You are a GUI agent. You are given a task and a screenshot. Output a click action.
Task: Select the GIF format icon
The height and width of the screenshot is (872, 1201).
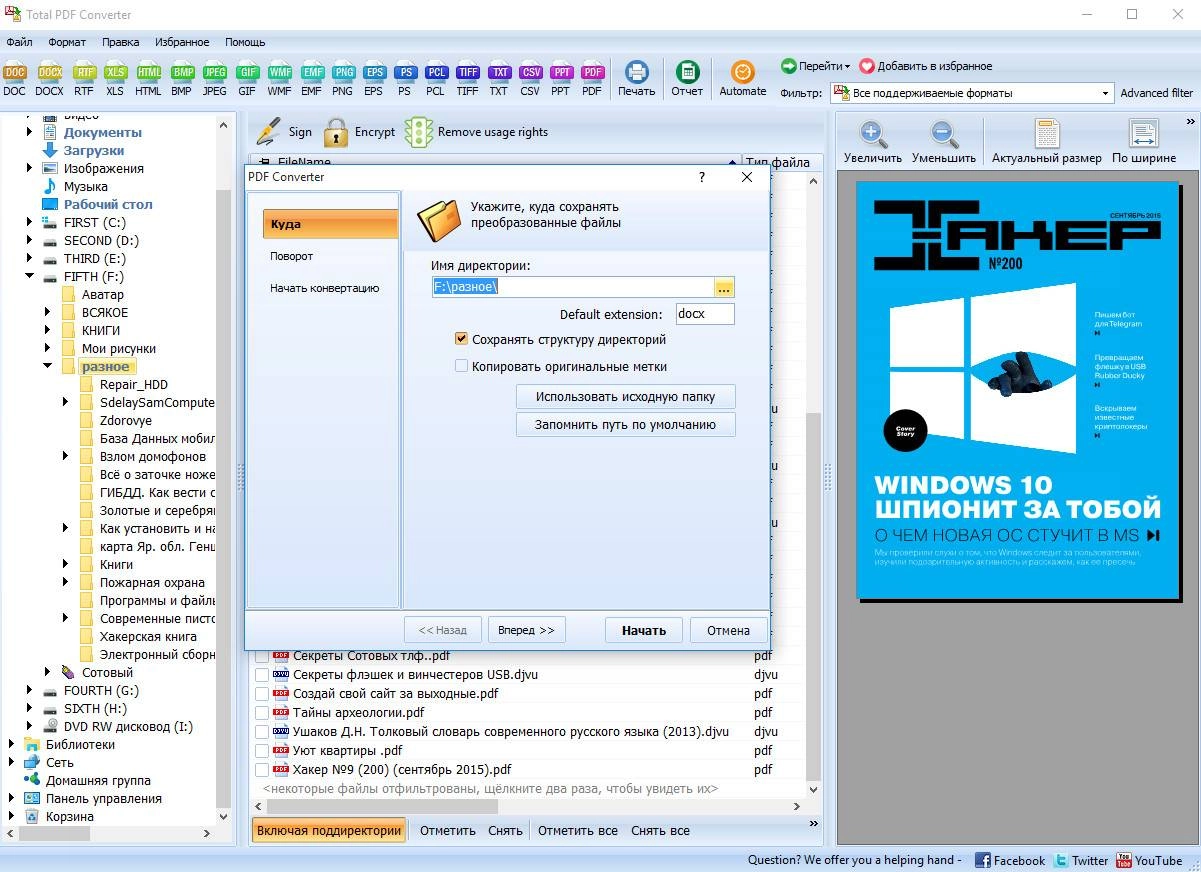247,78
